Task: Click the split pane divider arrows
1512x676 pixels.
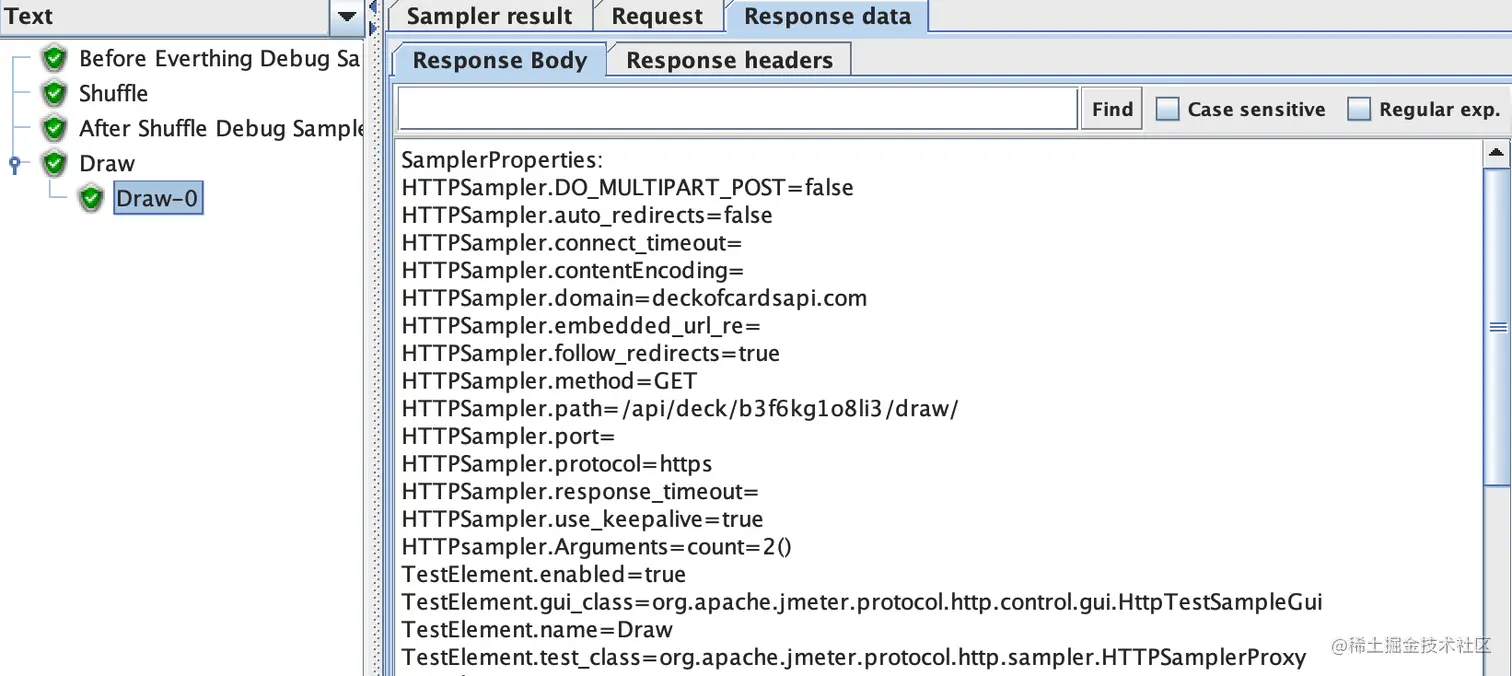Action: point(374,18)
